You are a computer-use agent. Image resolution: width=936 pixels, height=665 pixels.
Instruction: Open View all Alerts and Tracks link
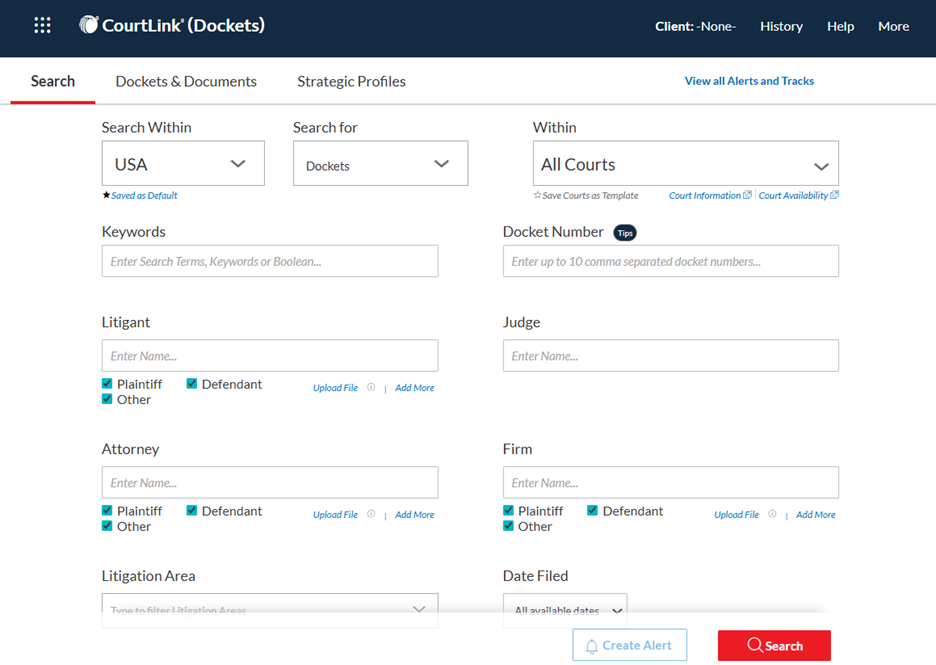749,81
